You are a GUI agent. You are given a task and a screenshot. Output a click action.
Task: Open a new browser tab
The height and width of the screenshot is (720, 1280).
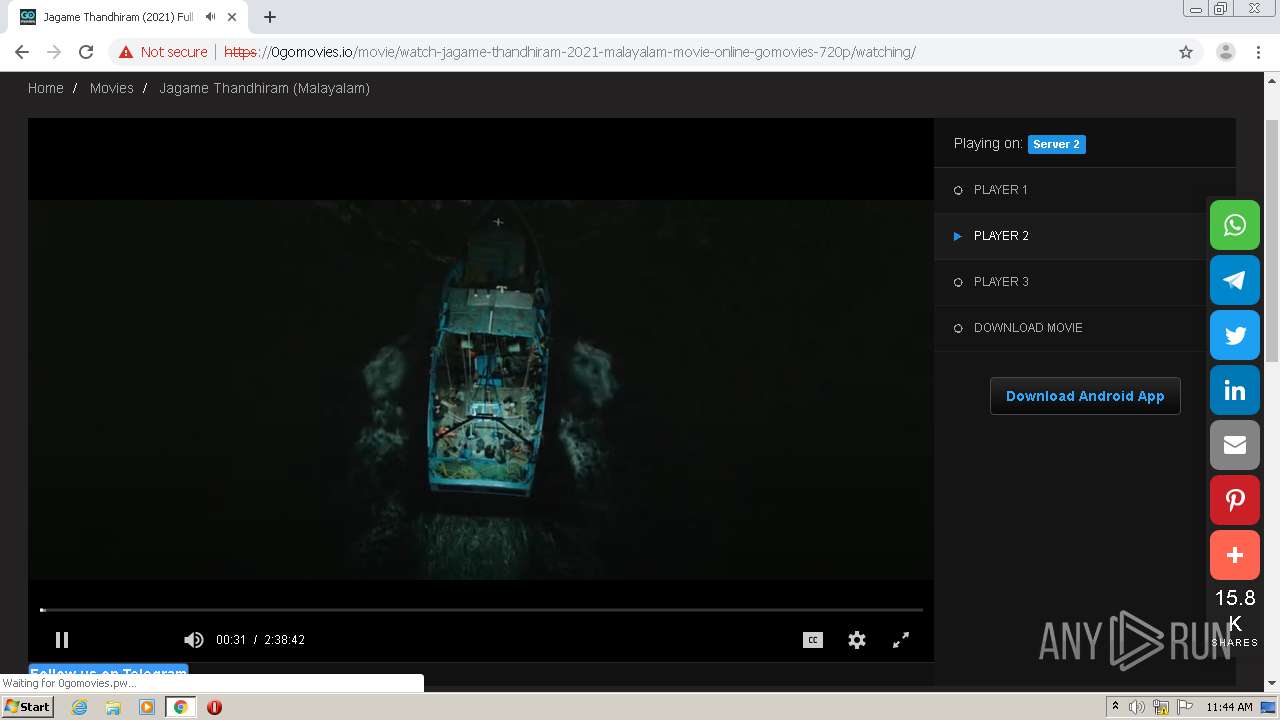pyautogui.click(x=270, y=17)
